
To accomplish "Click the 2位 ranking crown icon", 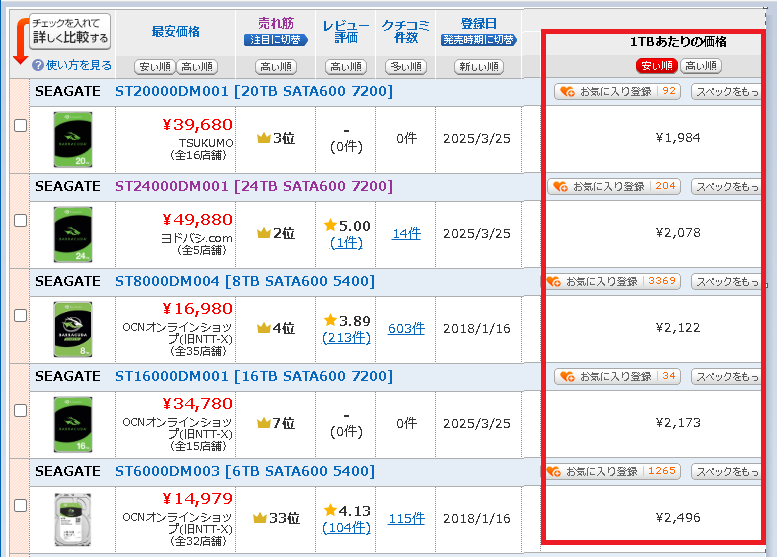I will (264, 233).
